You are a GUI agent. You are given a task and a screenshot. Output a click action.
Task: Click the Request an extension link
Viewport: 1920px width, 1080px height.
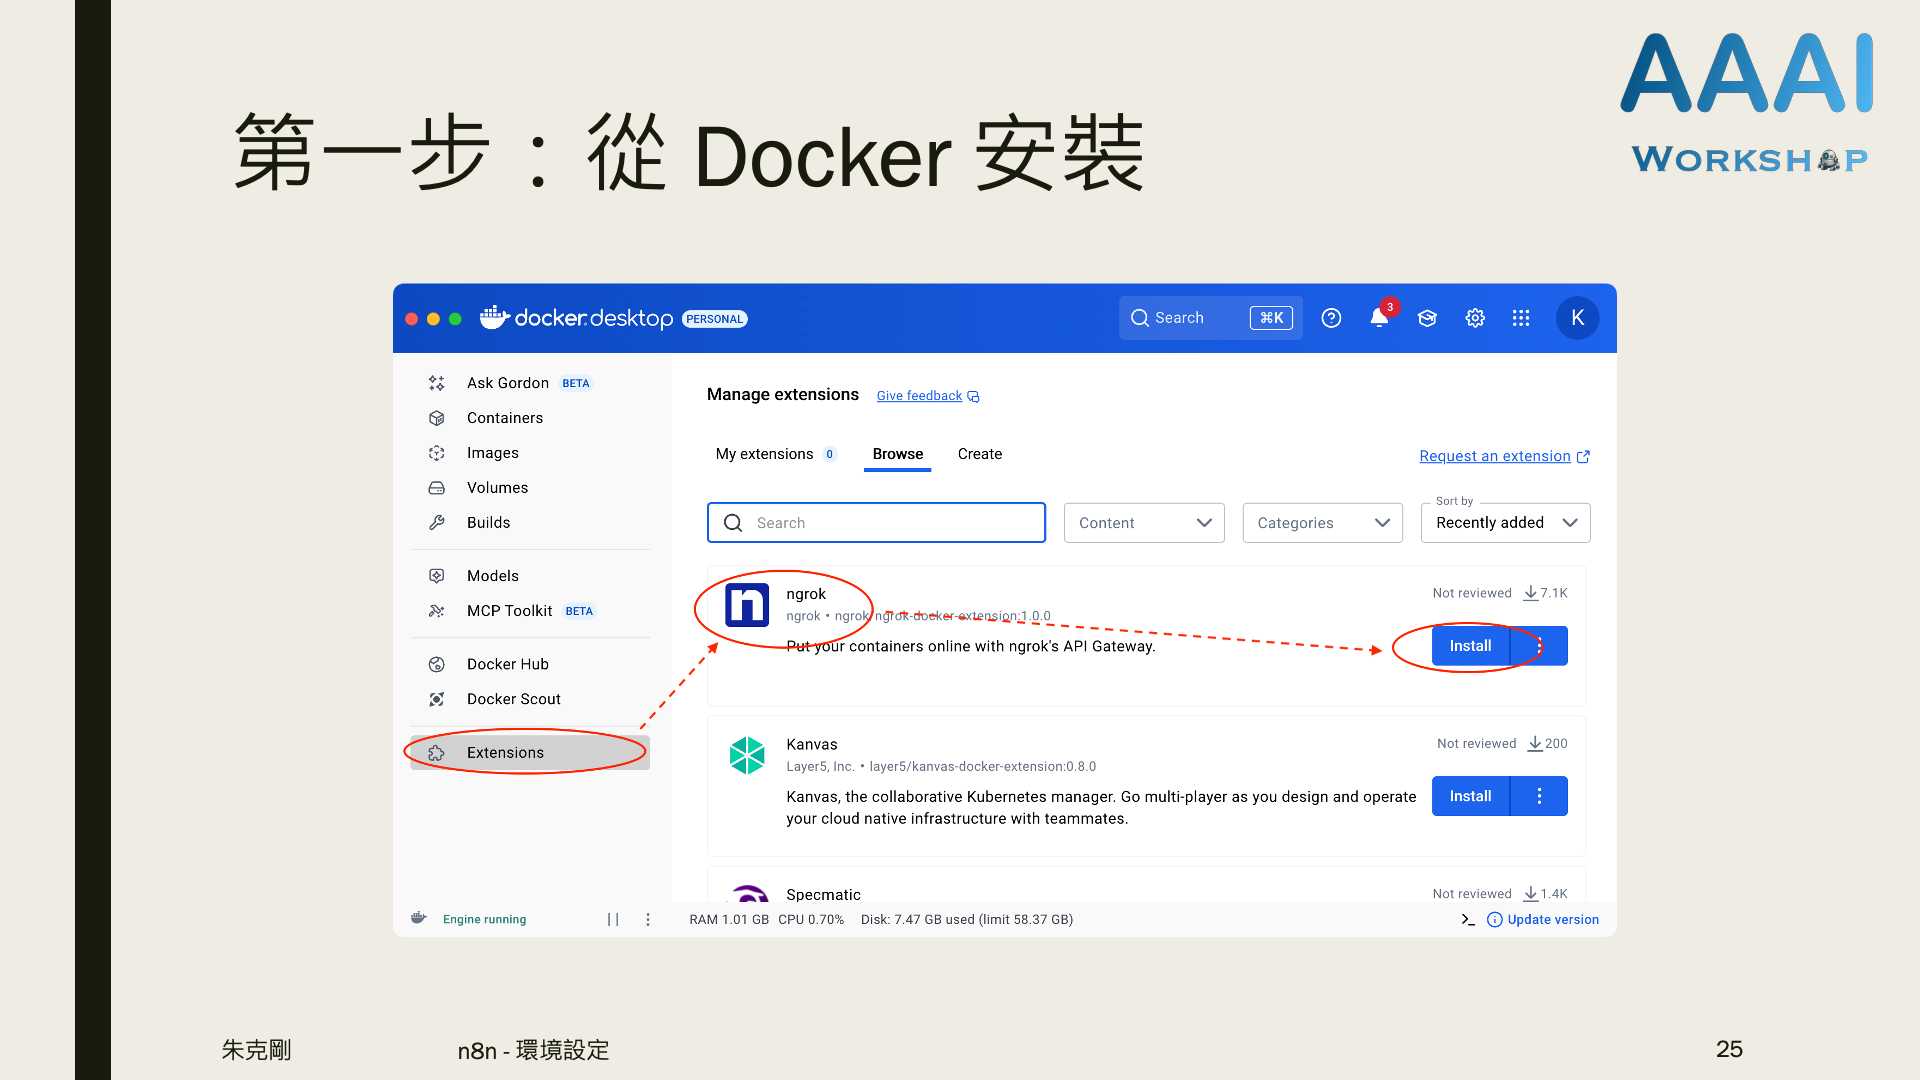point(1495,456)
